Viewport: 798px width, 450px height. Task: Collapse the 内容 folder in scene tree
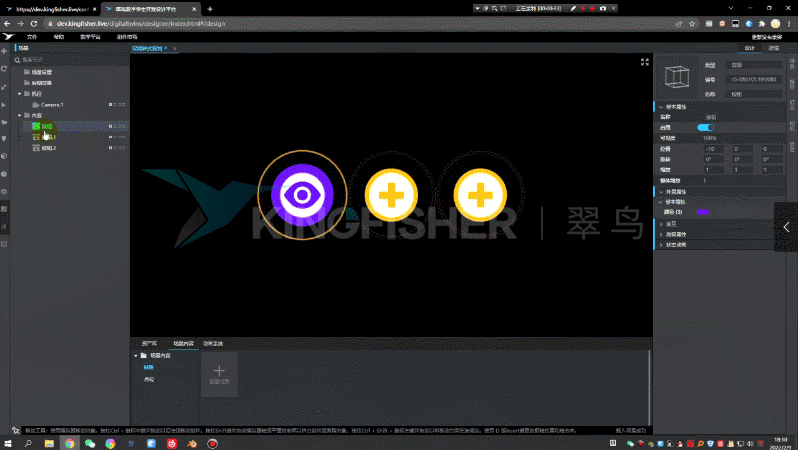coord(20,116)
